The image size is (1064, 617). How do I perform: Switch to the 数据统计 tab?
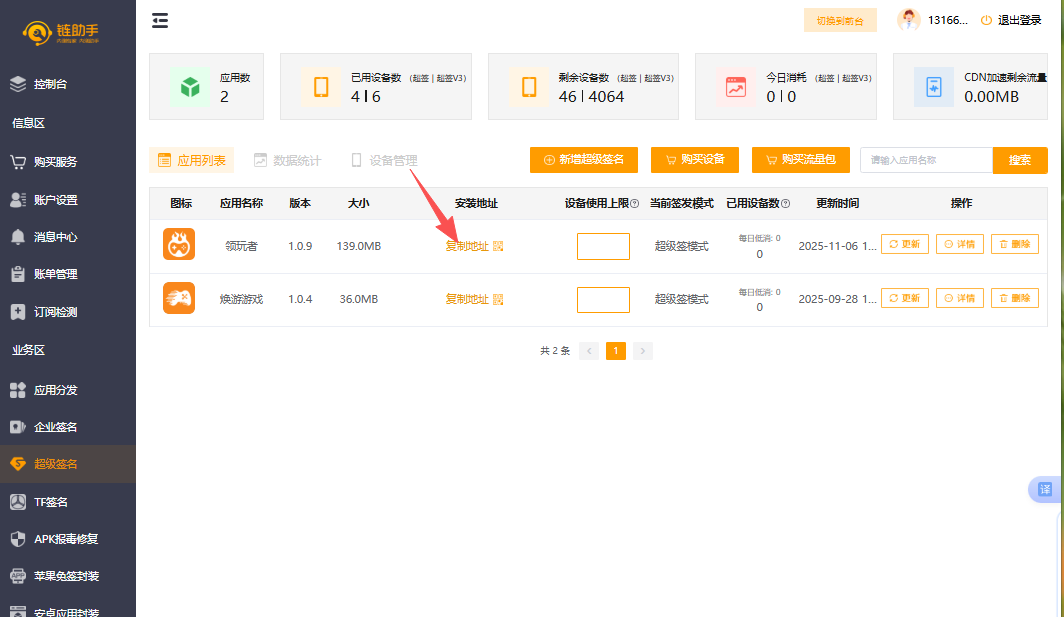point(287,160)
